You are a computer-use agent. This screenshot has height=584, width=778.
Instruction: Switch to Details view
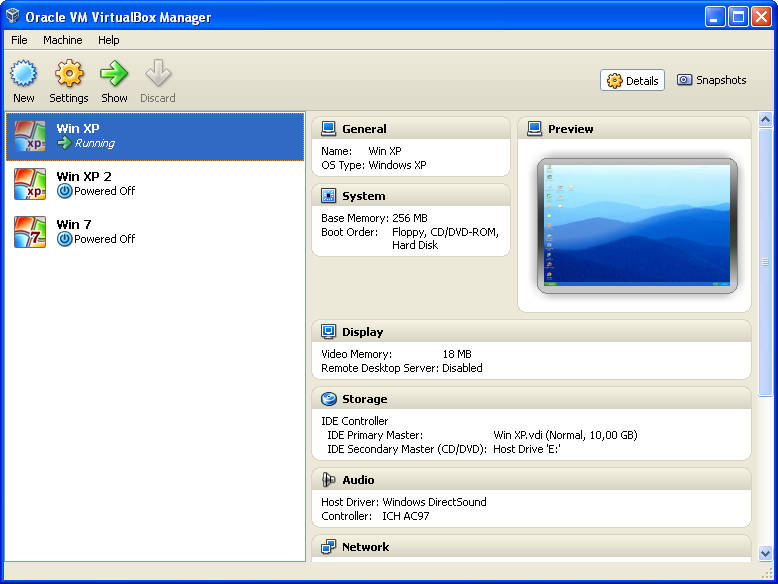click(x=632, y=81)
